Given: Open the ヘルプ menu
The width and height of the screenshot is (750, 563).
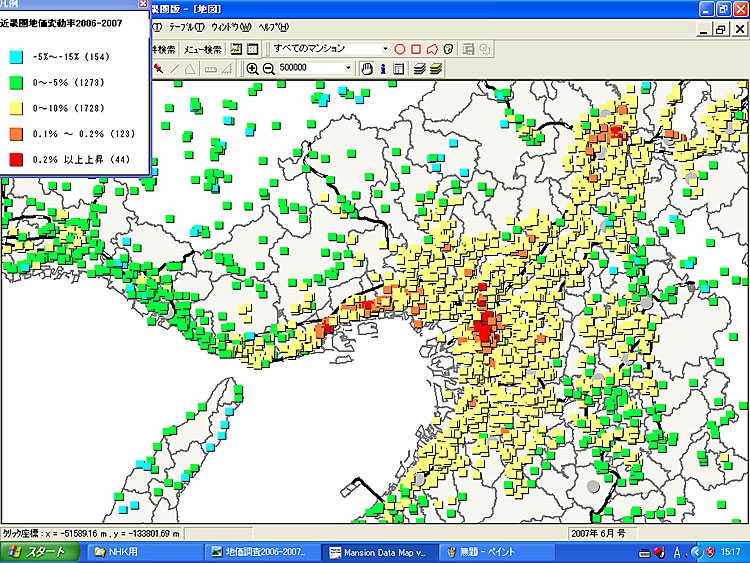Looking at the screenshot, I should click(x=272, y=27).
